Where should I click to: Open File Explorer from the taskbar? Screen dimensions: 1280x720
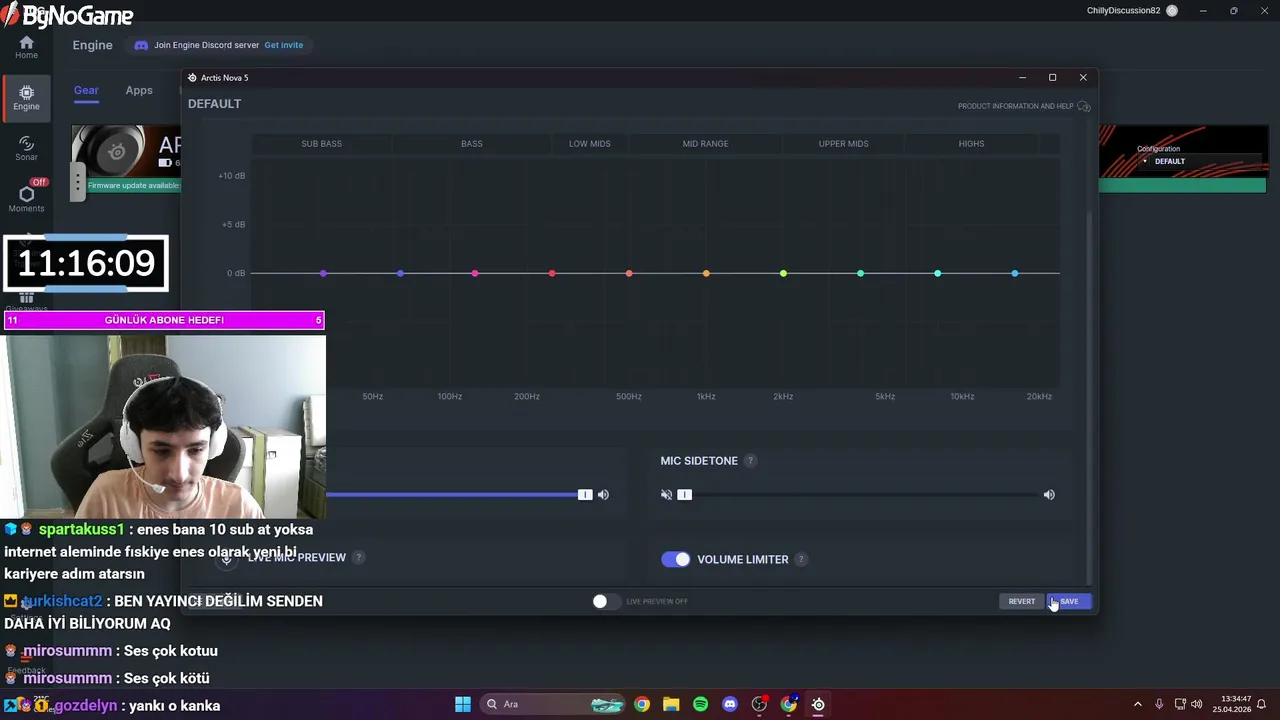point(671,704)
